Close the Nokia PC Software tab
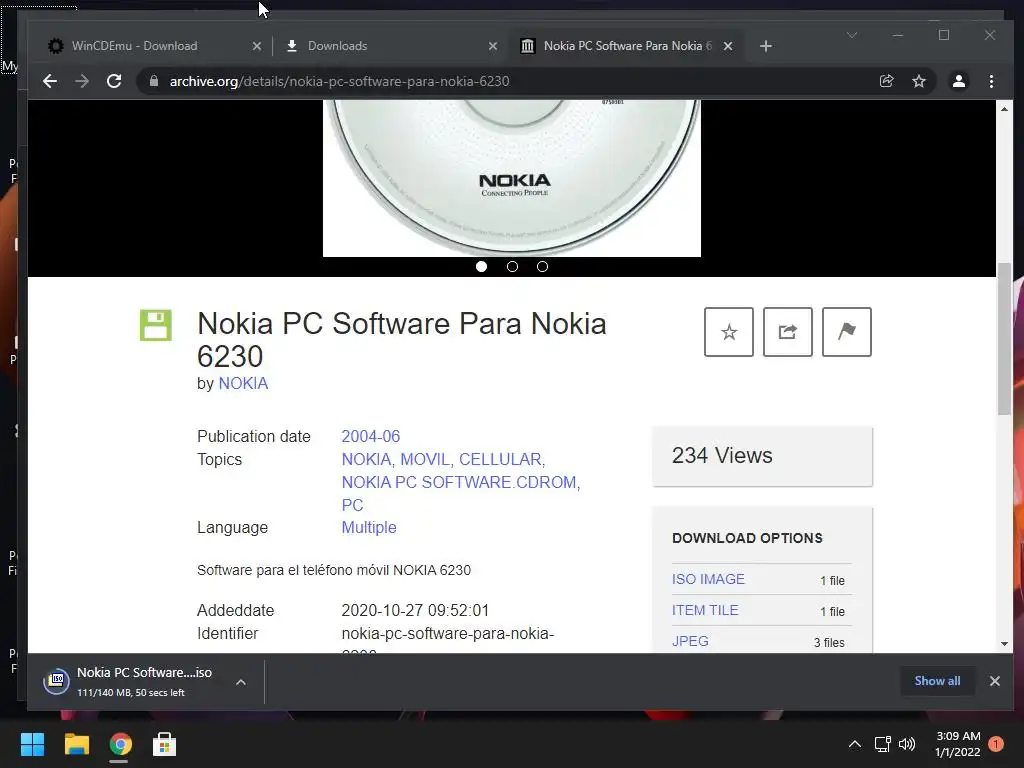Image resolution: width=1024 pixels, height=768 pixels. pos(728,46)
